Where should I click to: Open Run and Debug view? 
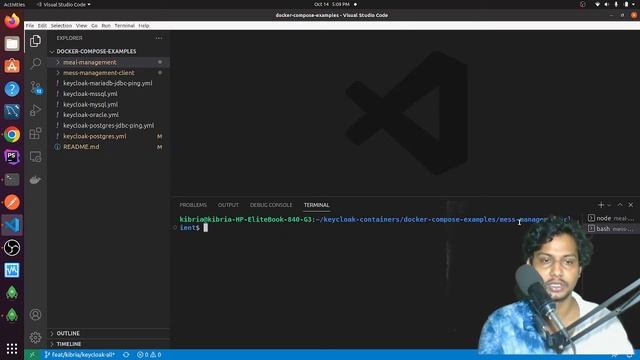(x=36, y=110)
